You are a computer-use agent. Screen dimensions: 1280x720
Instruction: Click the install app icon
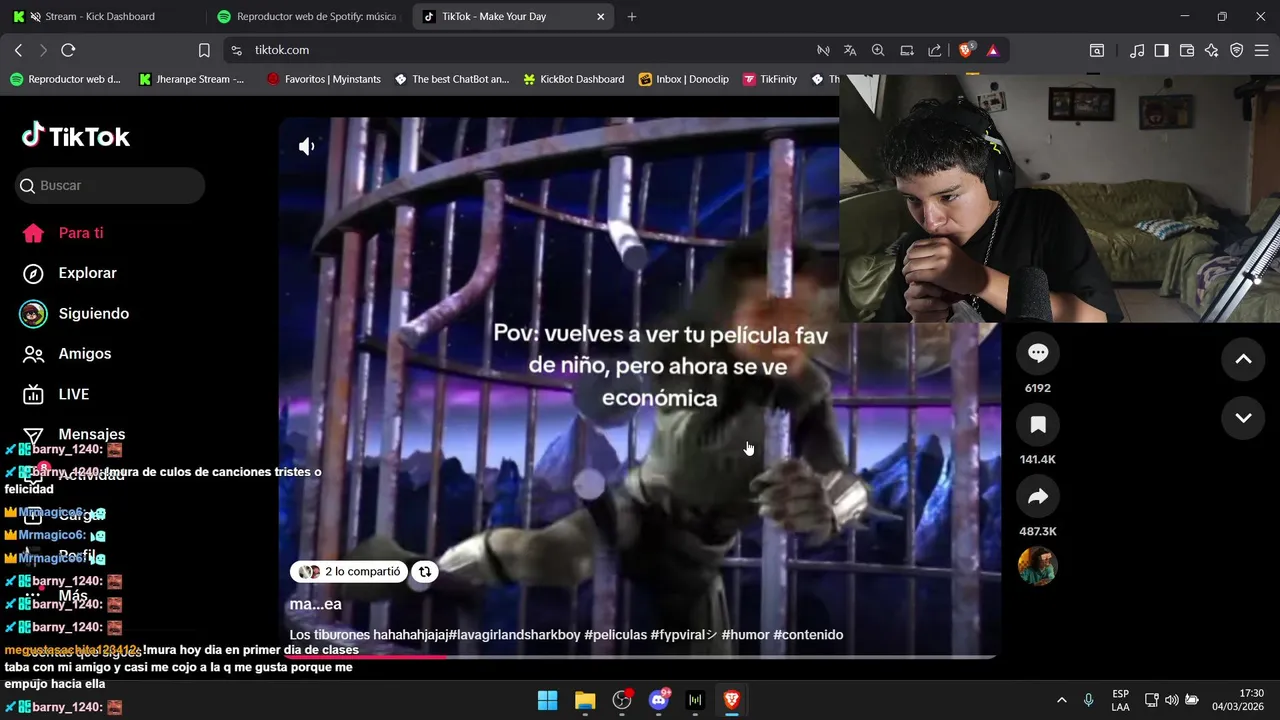click(907, 50)
